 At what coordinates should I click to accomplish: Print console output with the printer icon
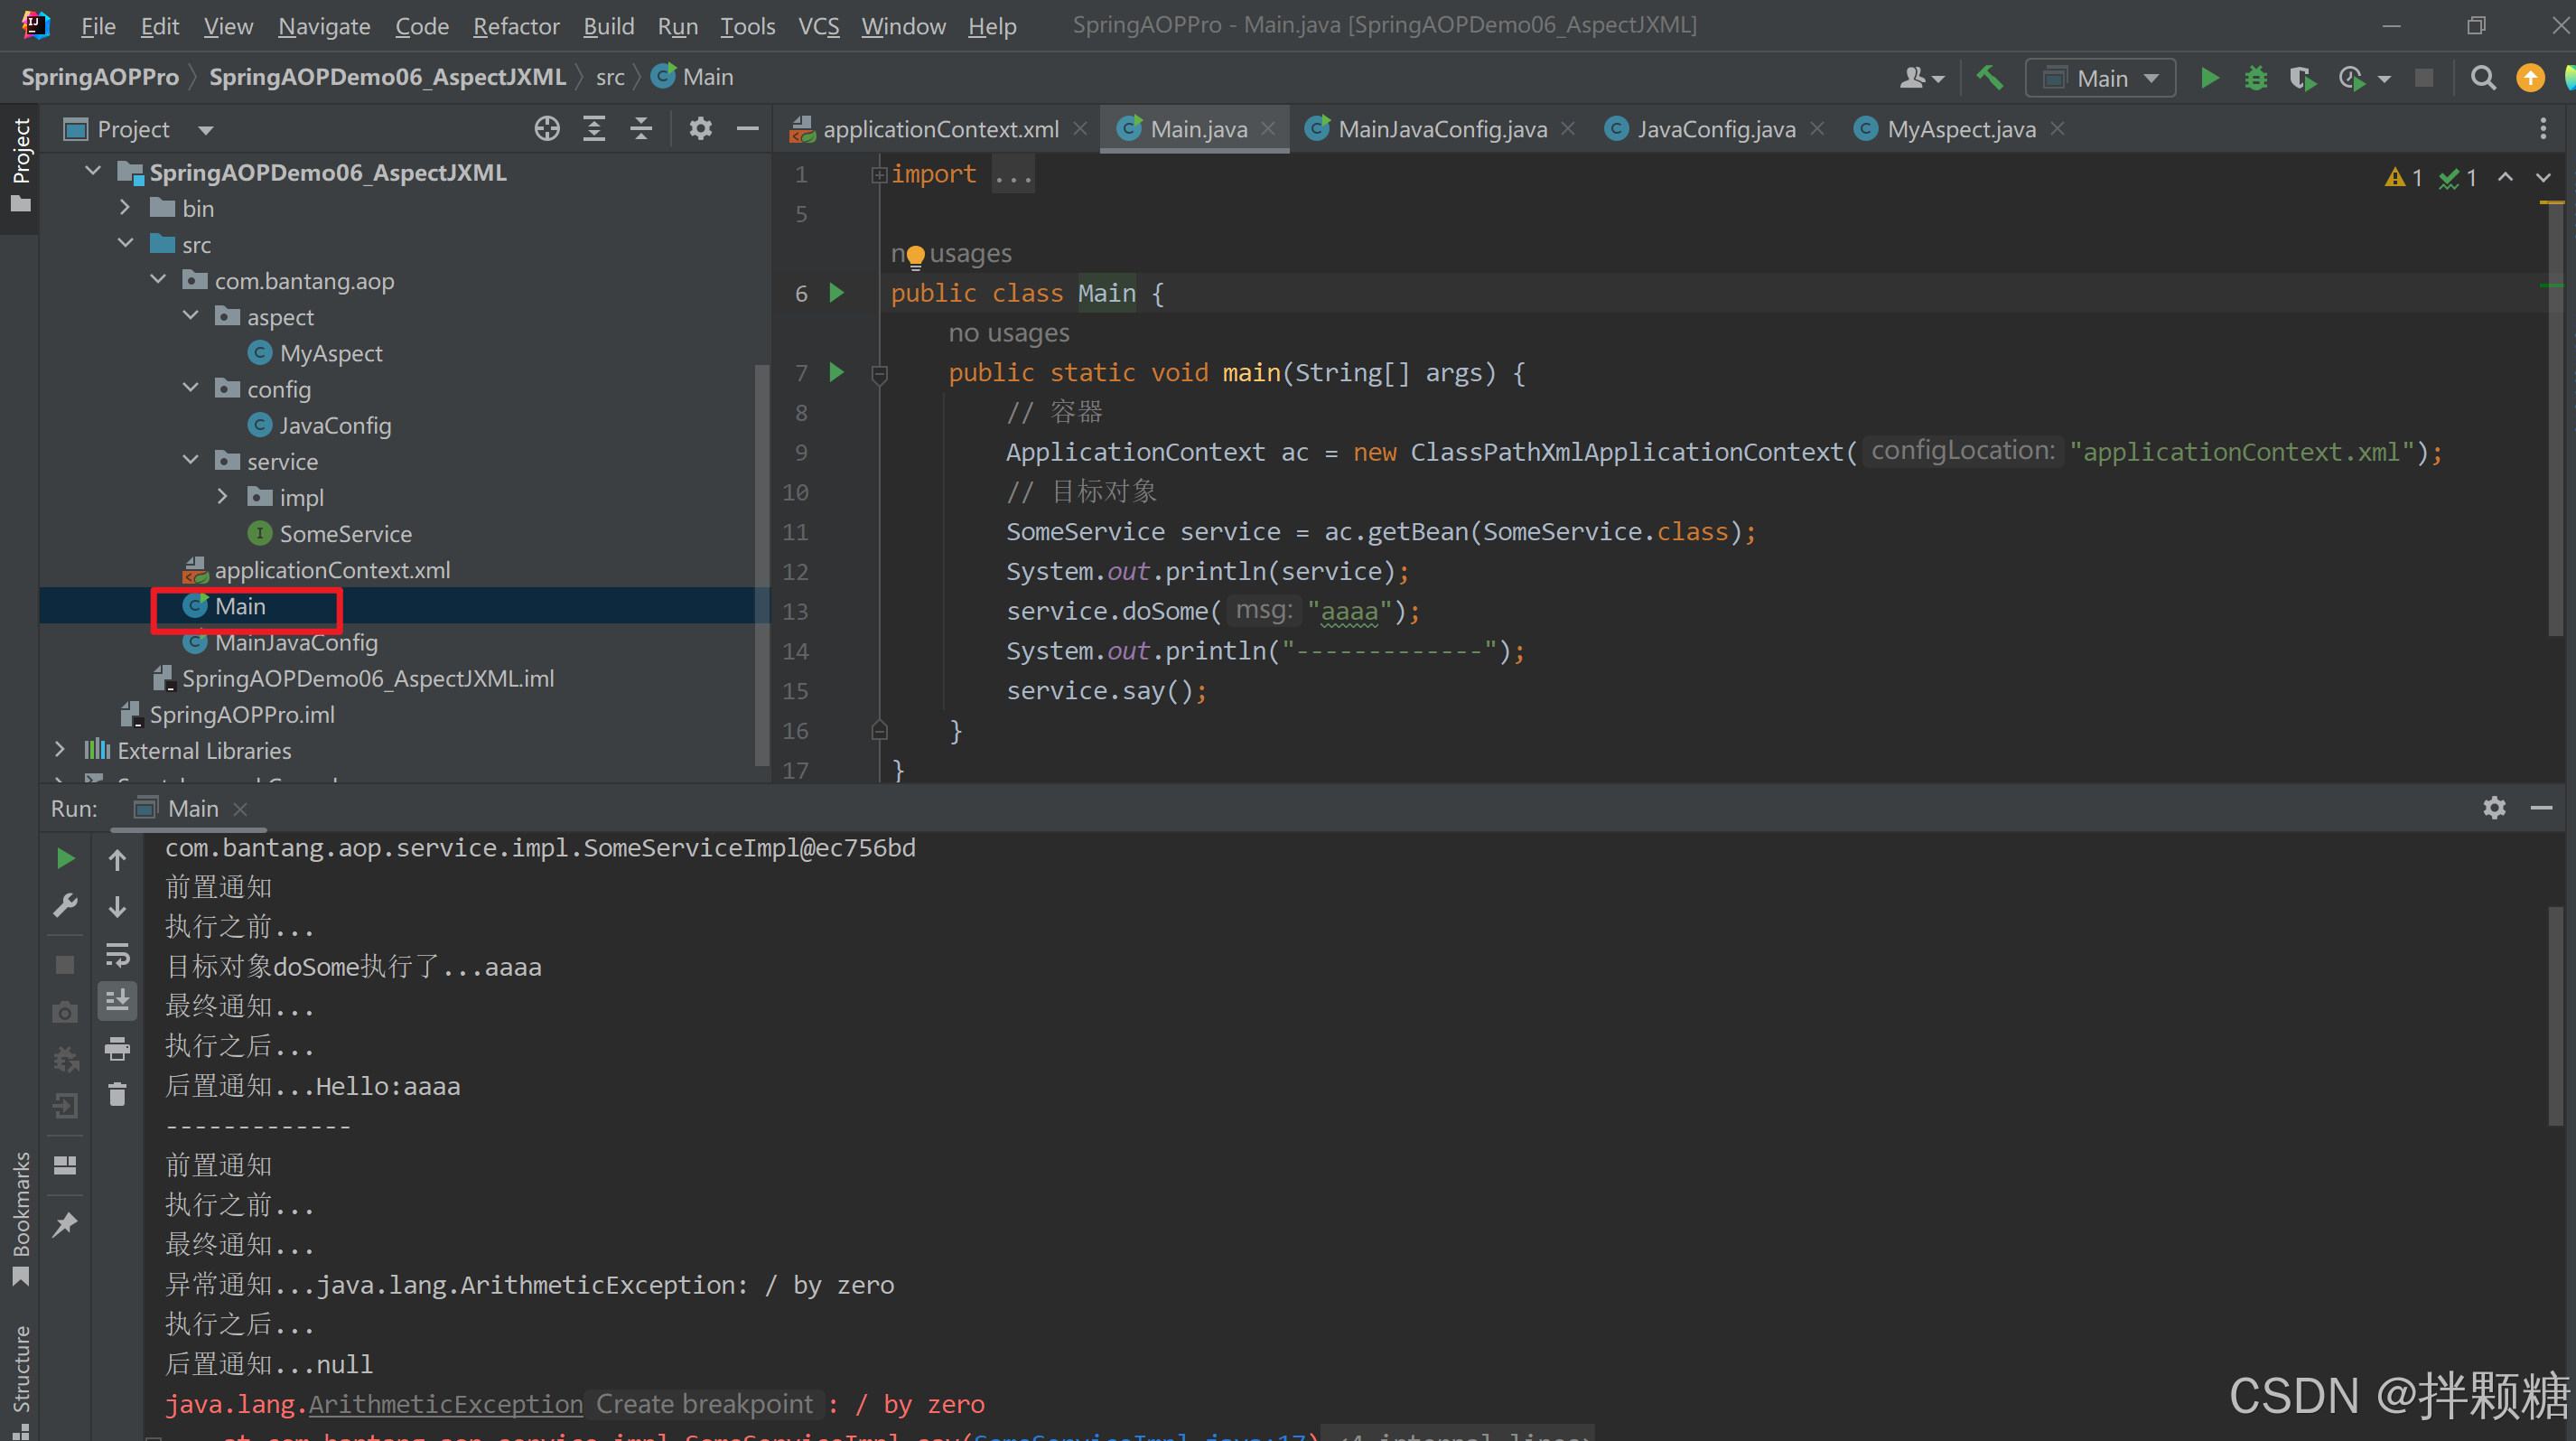[x=117, y=1048]
